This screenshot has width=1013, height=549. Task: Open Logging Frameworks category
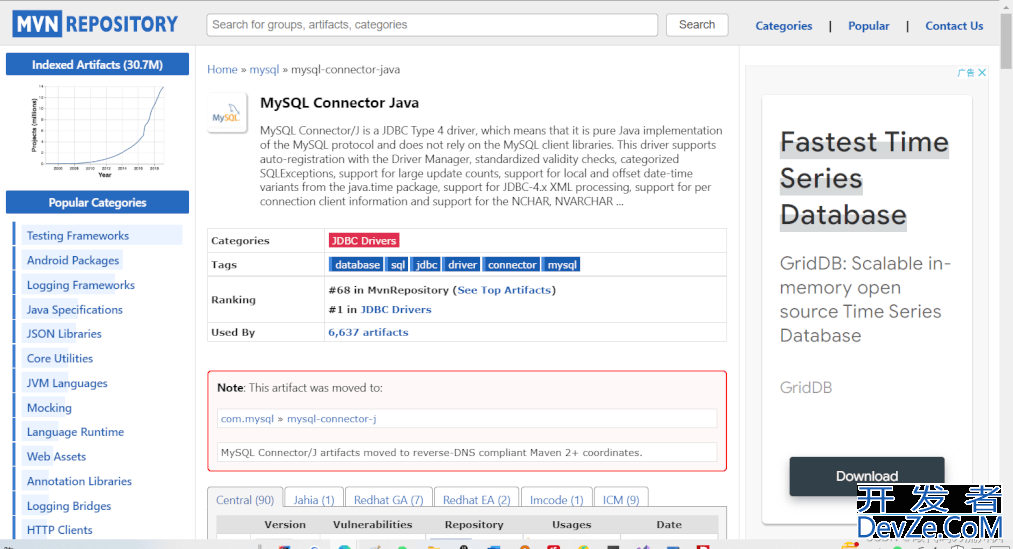(x=81, y=285)
